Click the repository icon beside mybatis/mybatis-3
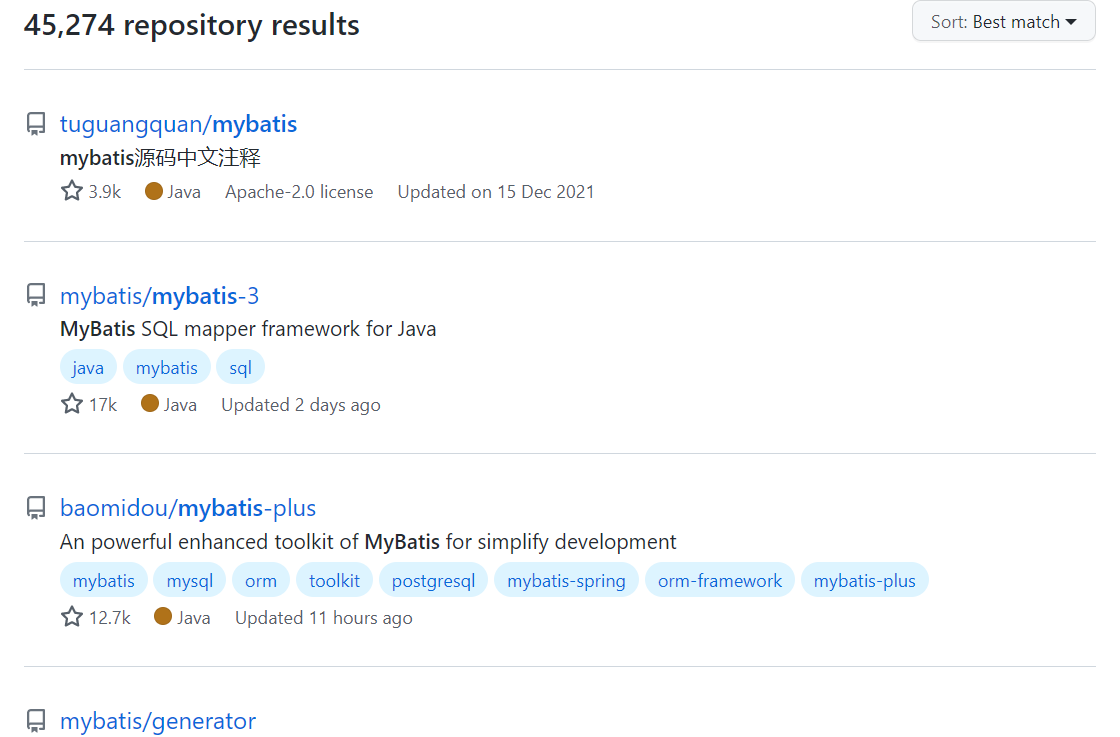Viewport: 1120px width, 737px height. pyautogui.click(x=36, y=295)
